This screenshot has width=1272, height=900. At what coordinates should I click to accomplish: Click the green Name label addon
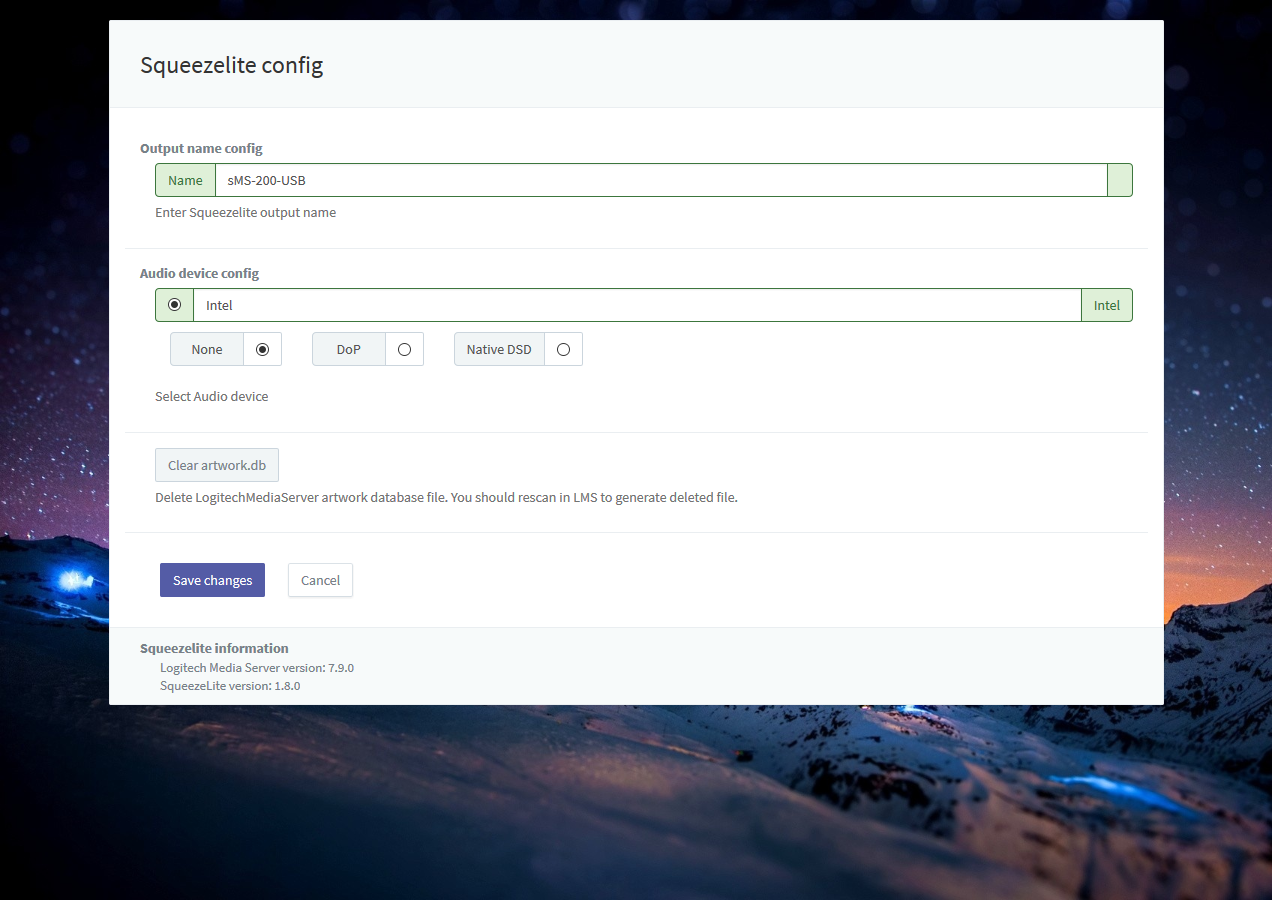click(x=185, y=180)
